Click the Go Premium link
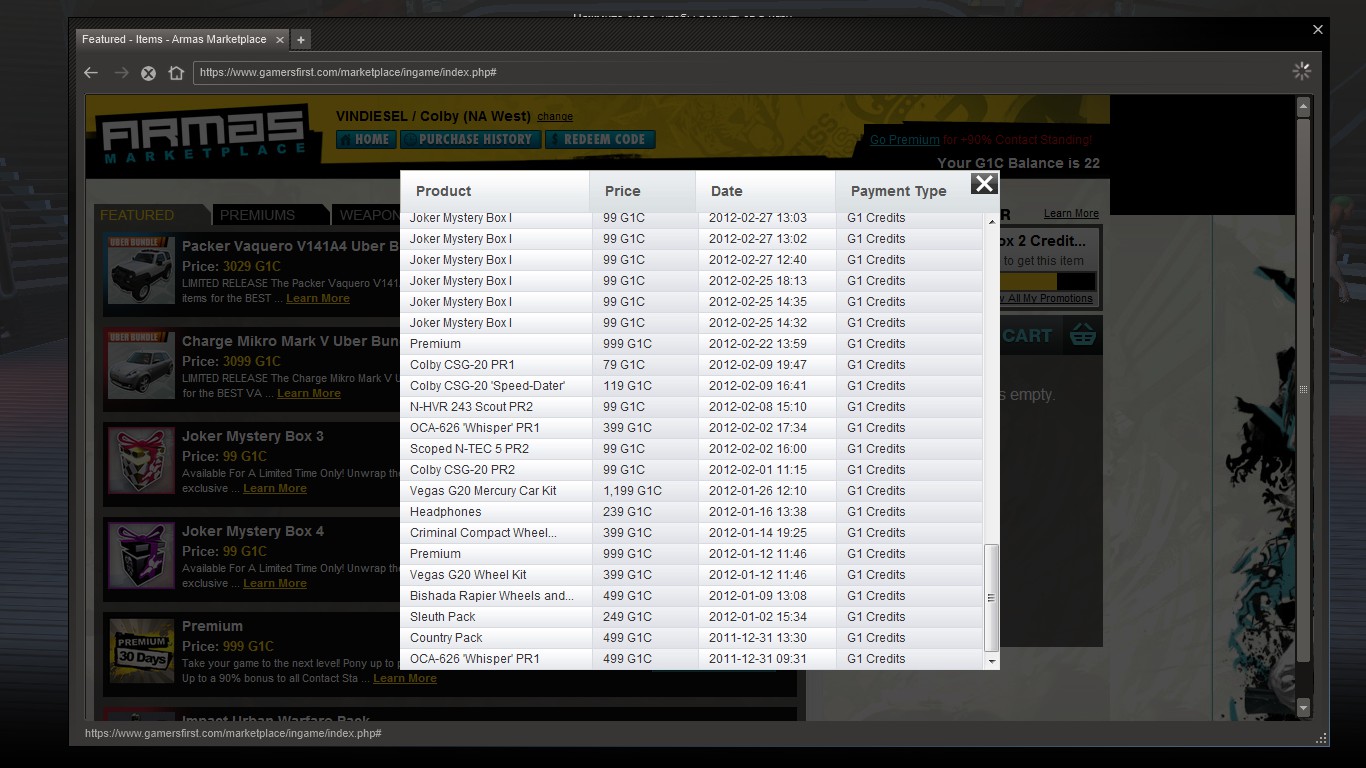Image resolution: width=1366 pixels, height=768 pixels. [904, 140]
